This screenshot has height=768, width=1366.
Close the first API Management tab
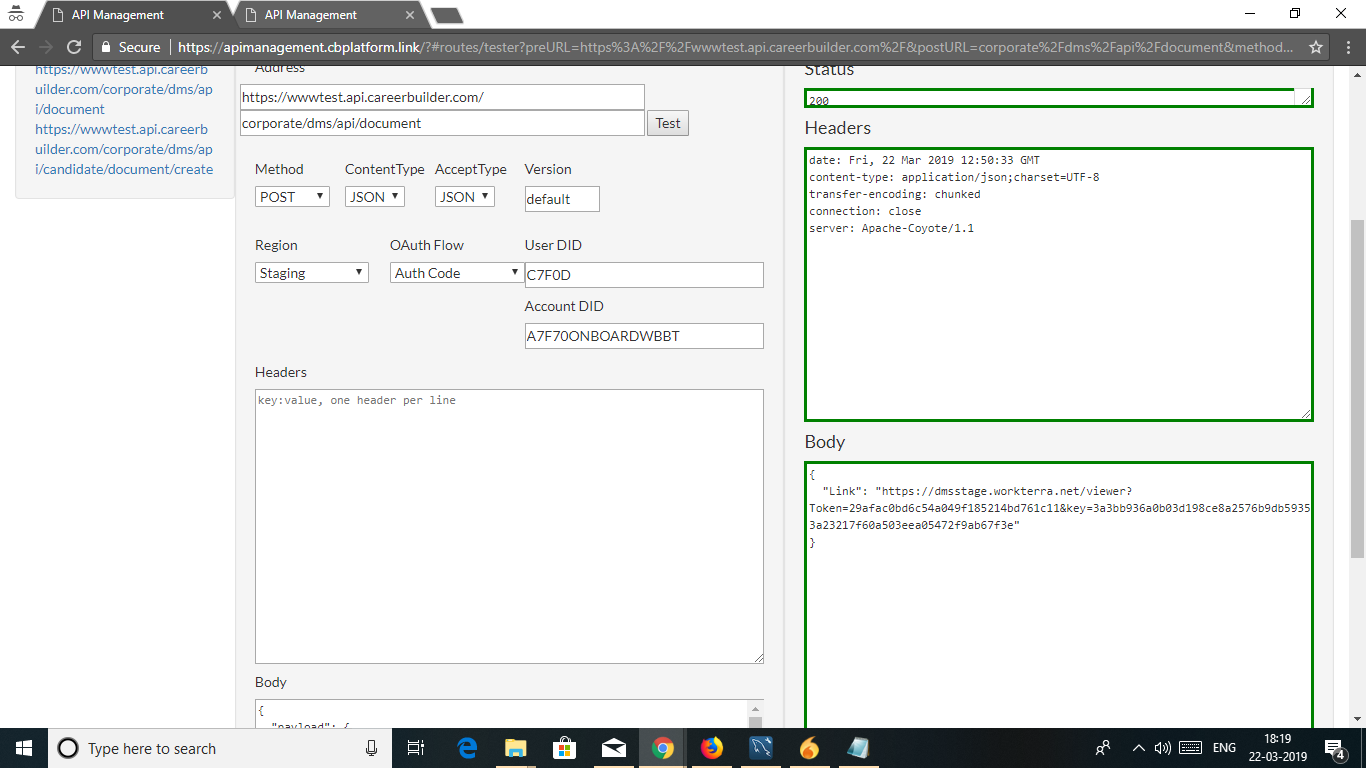[217, 15]
